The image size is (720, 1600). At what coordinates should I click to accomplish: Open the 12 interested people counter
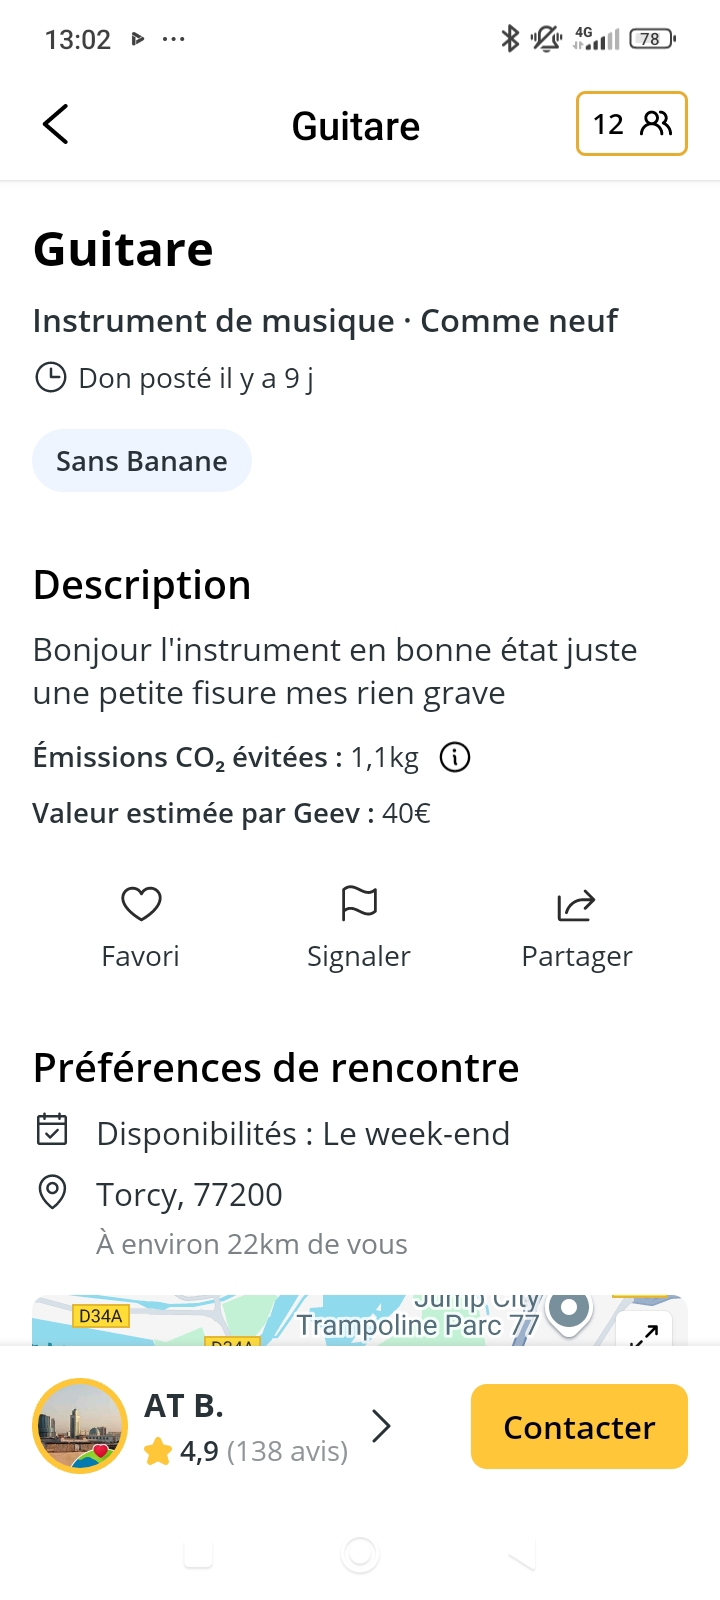pos(631,124)
